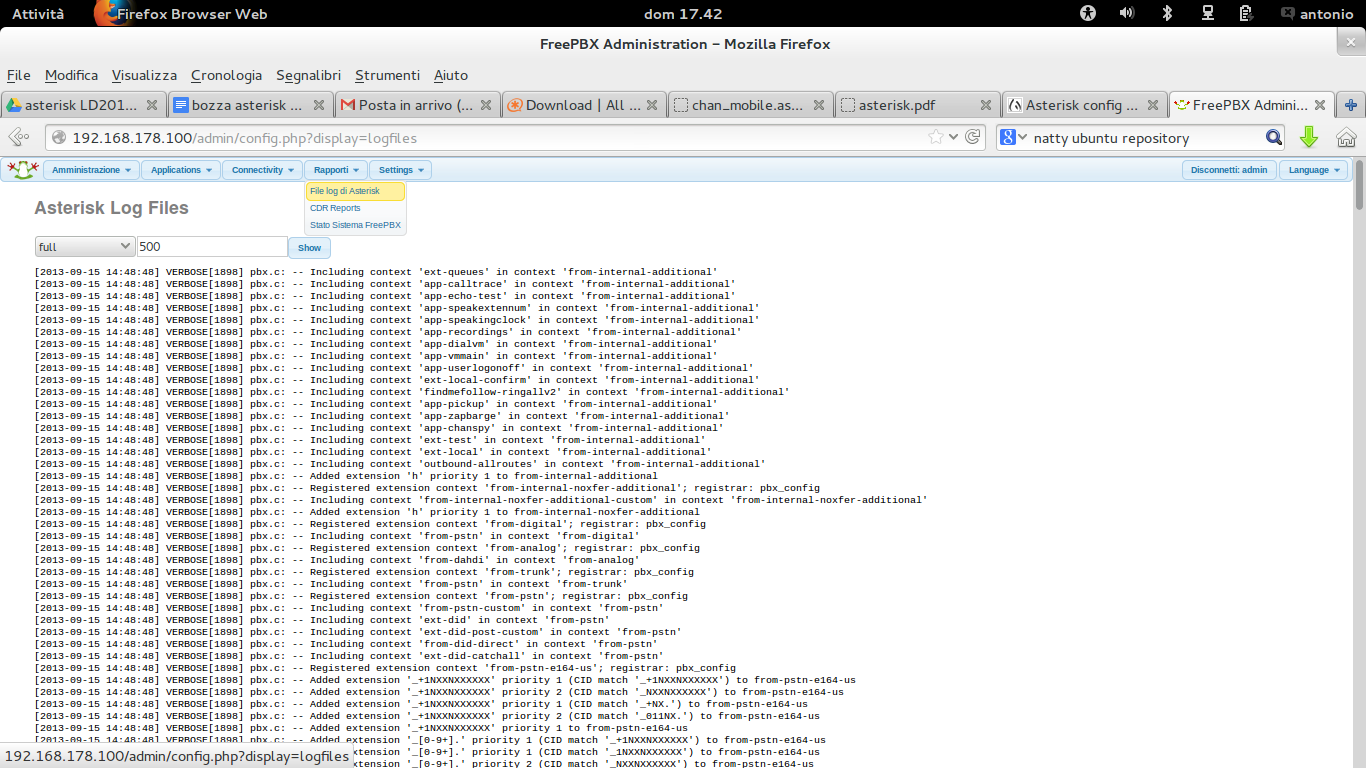This screenshot has height=768, width=1366.
Task: Open the Cronologia menu
Action: (226, 75)
